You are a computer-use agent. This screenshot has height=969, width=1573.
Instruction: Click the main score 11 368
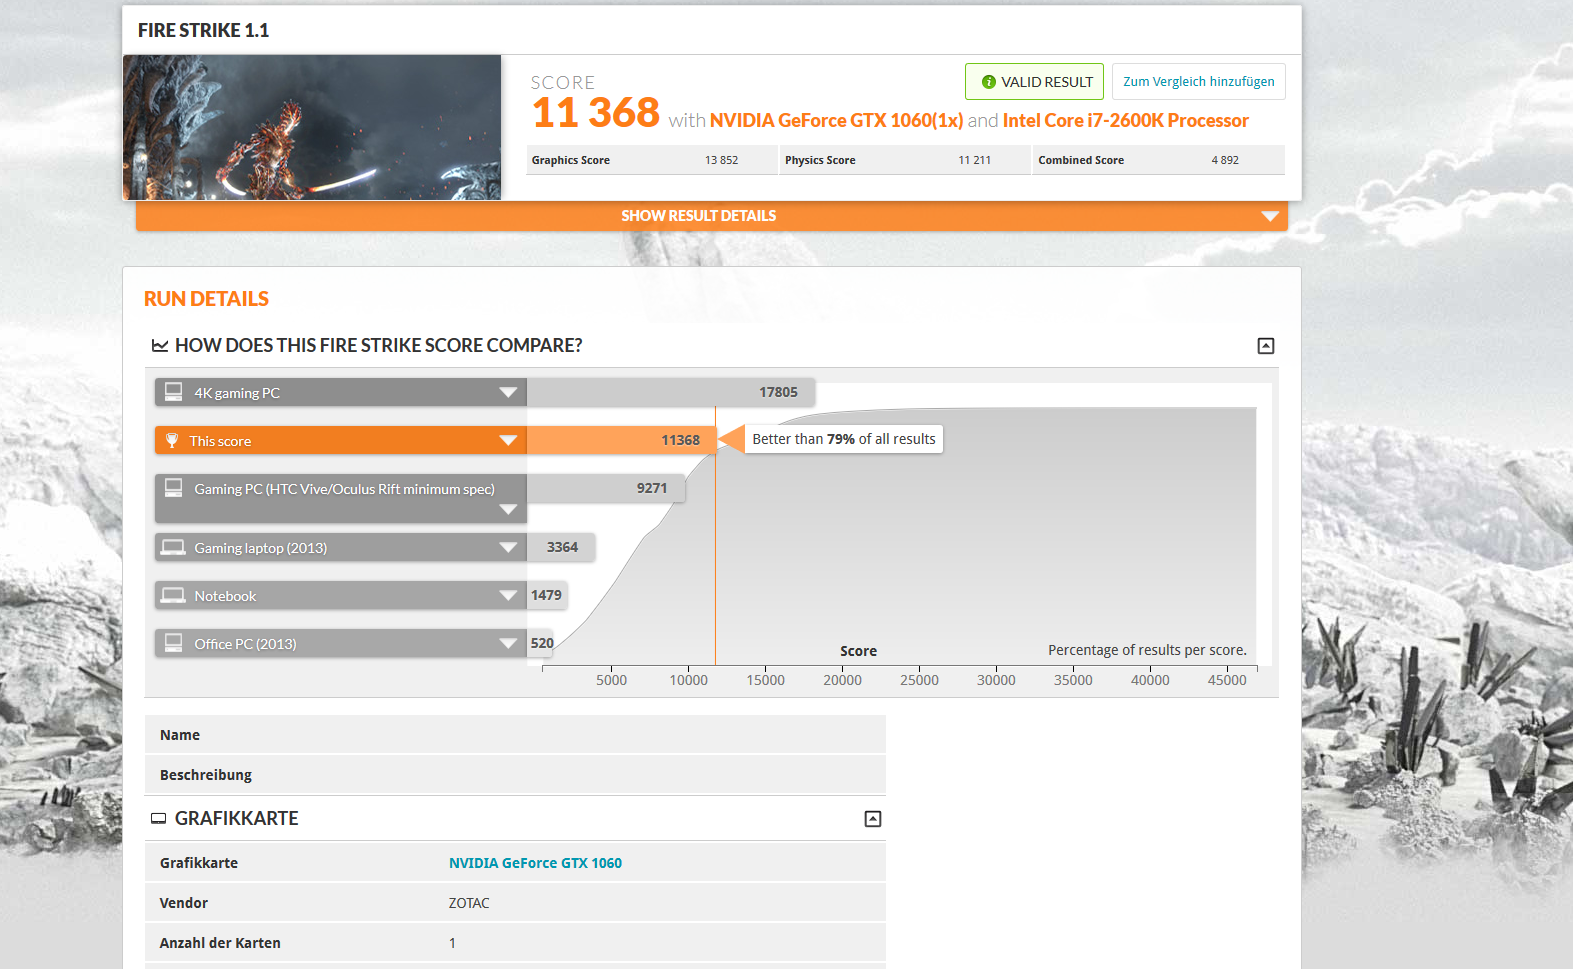click(x=596, y=113)
